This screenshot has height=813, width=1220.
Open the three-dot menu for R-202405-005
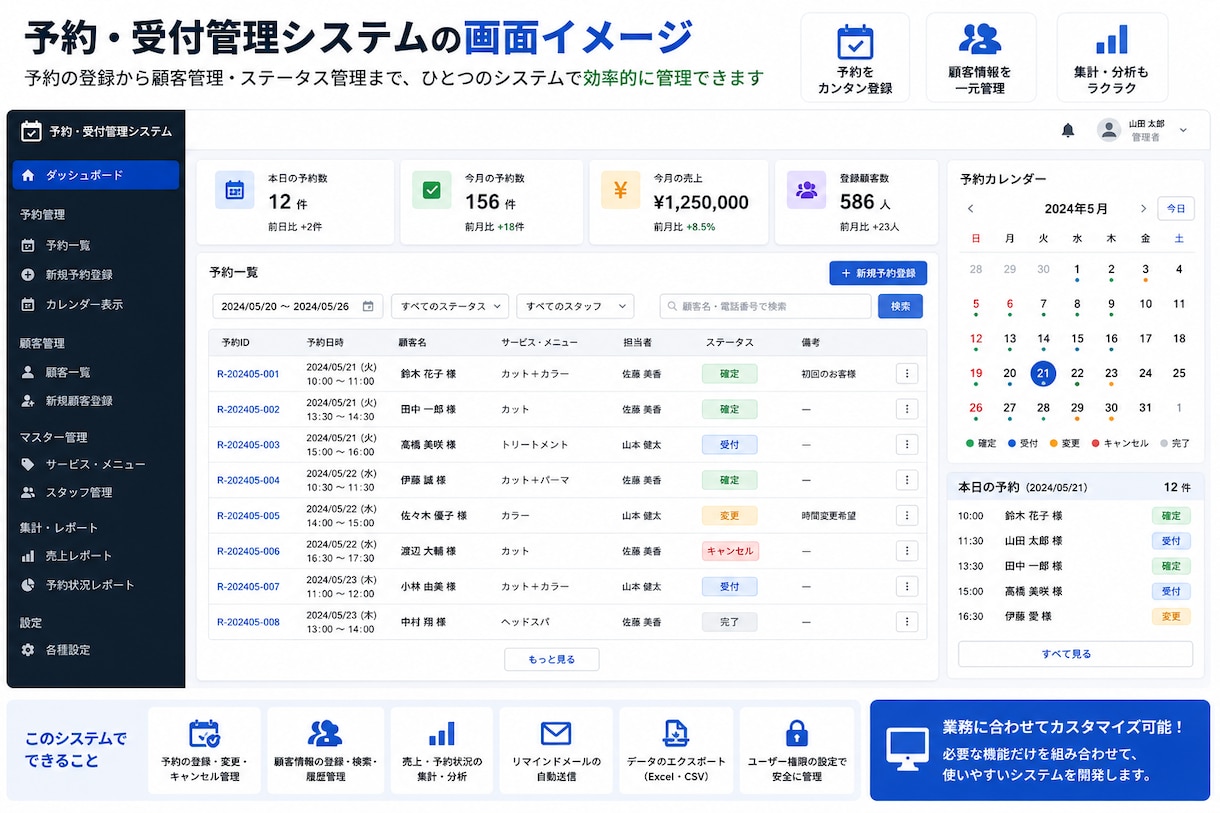(907, 516)
